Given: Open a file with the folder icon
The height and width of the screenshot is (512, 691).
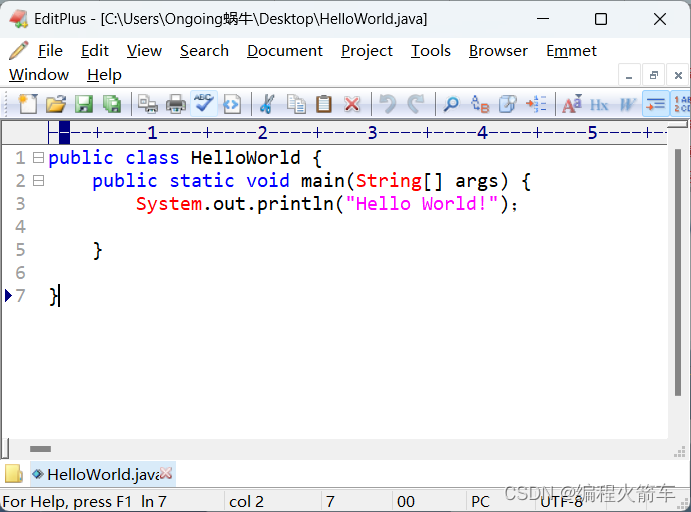Looking at the screenshot, I should pyautogui.click(x=56, y=104).
